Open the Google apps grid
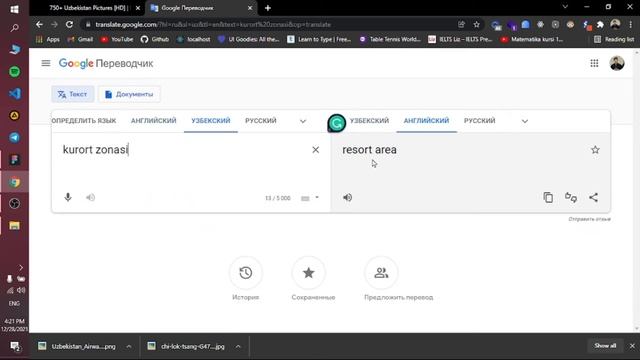 coord(594,63)
